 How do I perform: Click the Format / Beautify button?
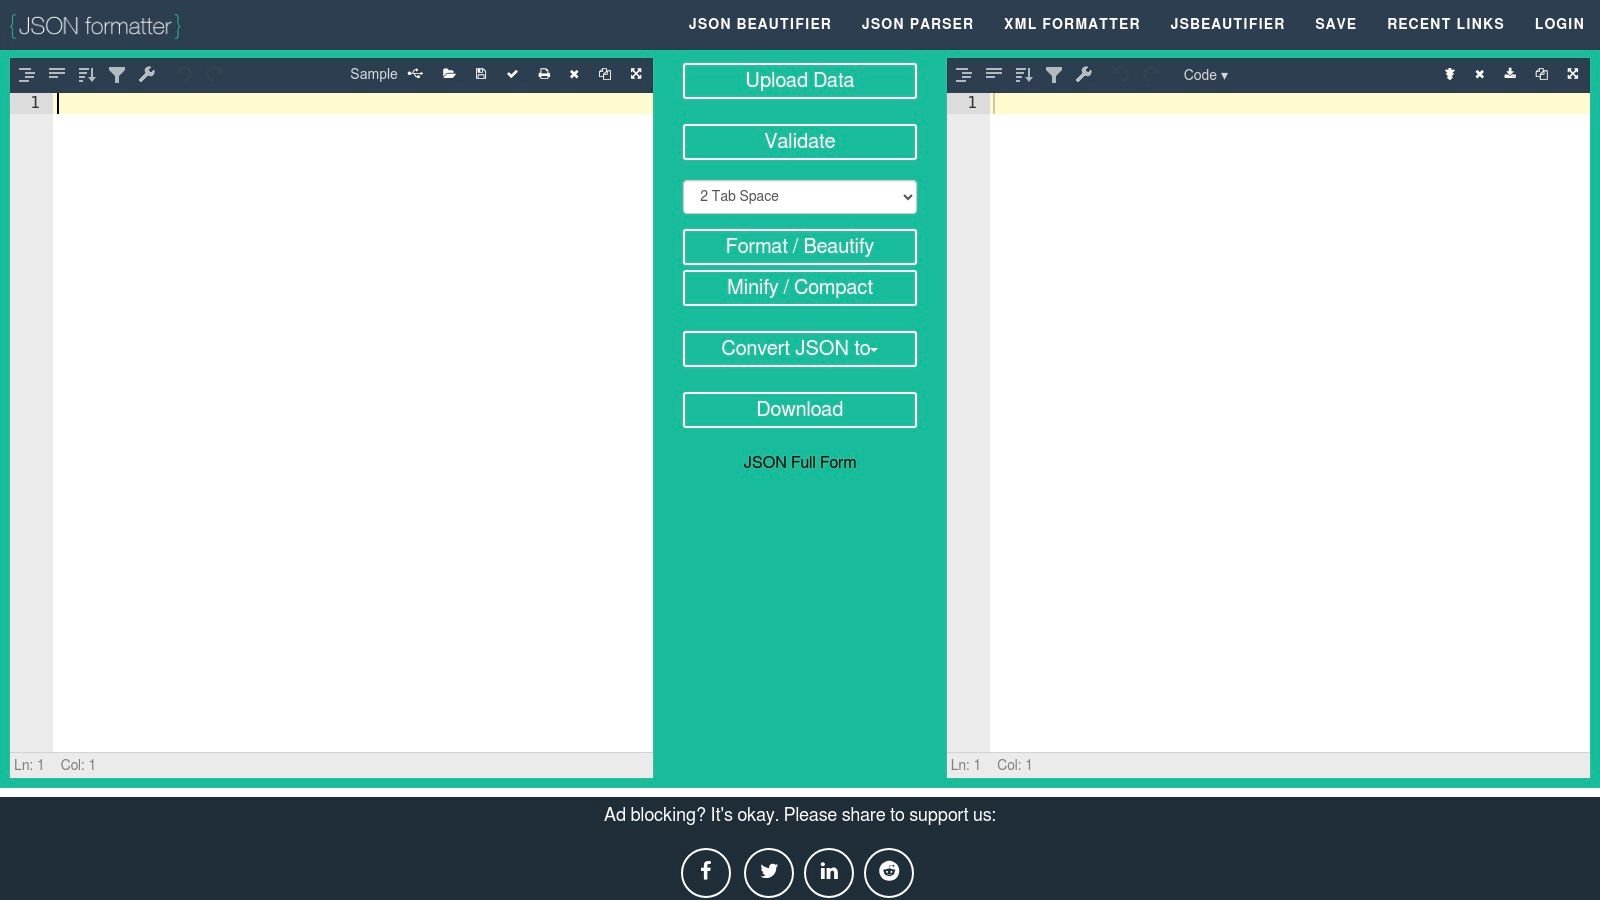[x=799, y=246]
